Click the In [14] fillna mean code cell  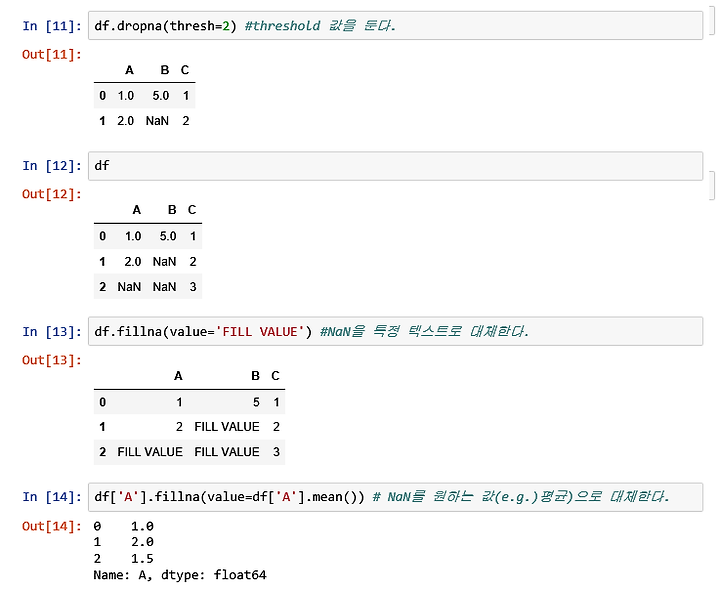395,497
